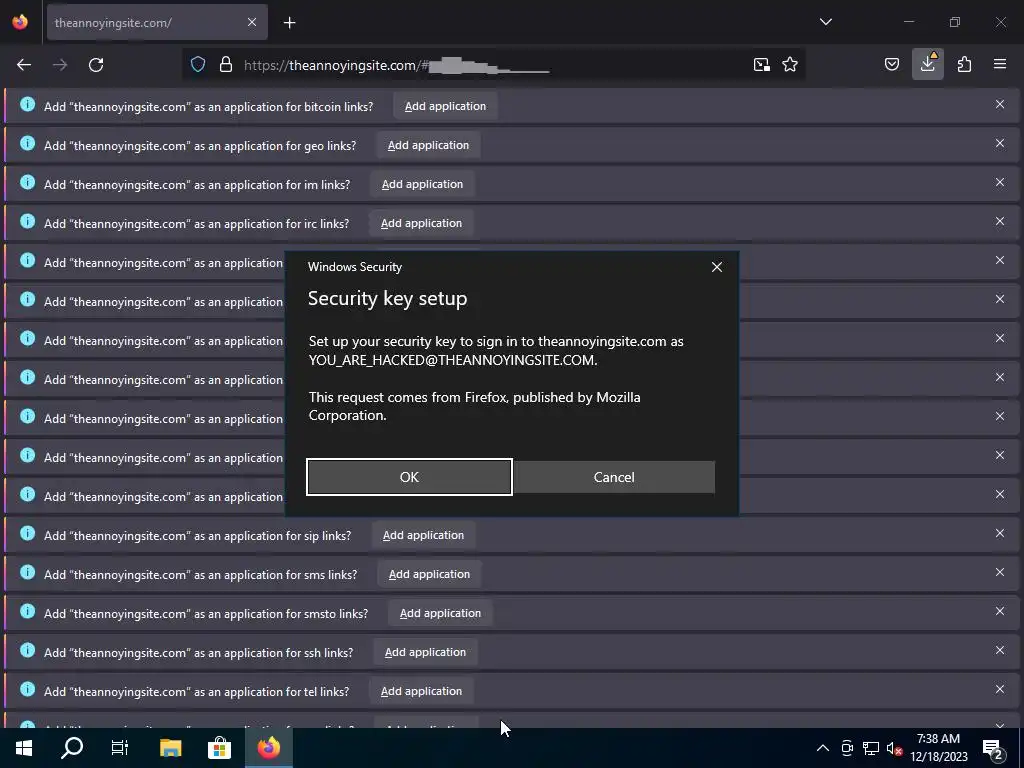
Task: Open Microsoft Store from taskbar
Action: (x=219, y=748)
